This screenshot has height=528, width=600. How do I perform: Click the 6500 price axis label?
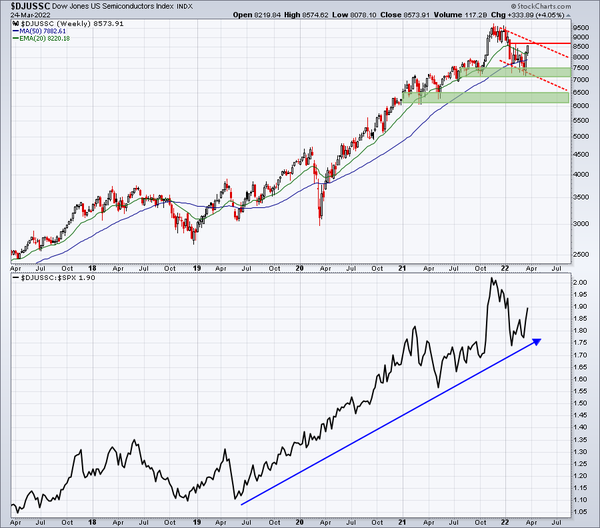(580, 92)
